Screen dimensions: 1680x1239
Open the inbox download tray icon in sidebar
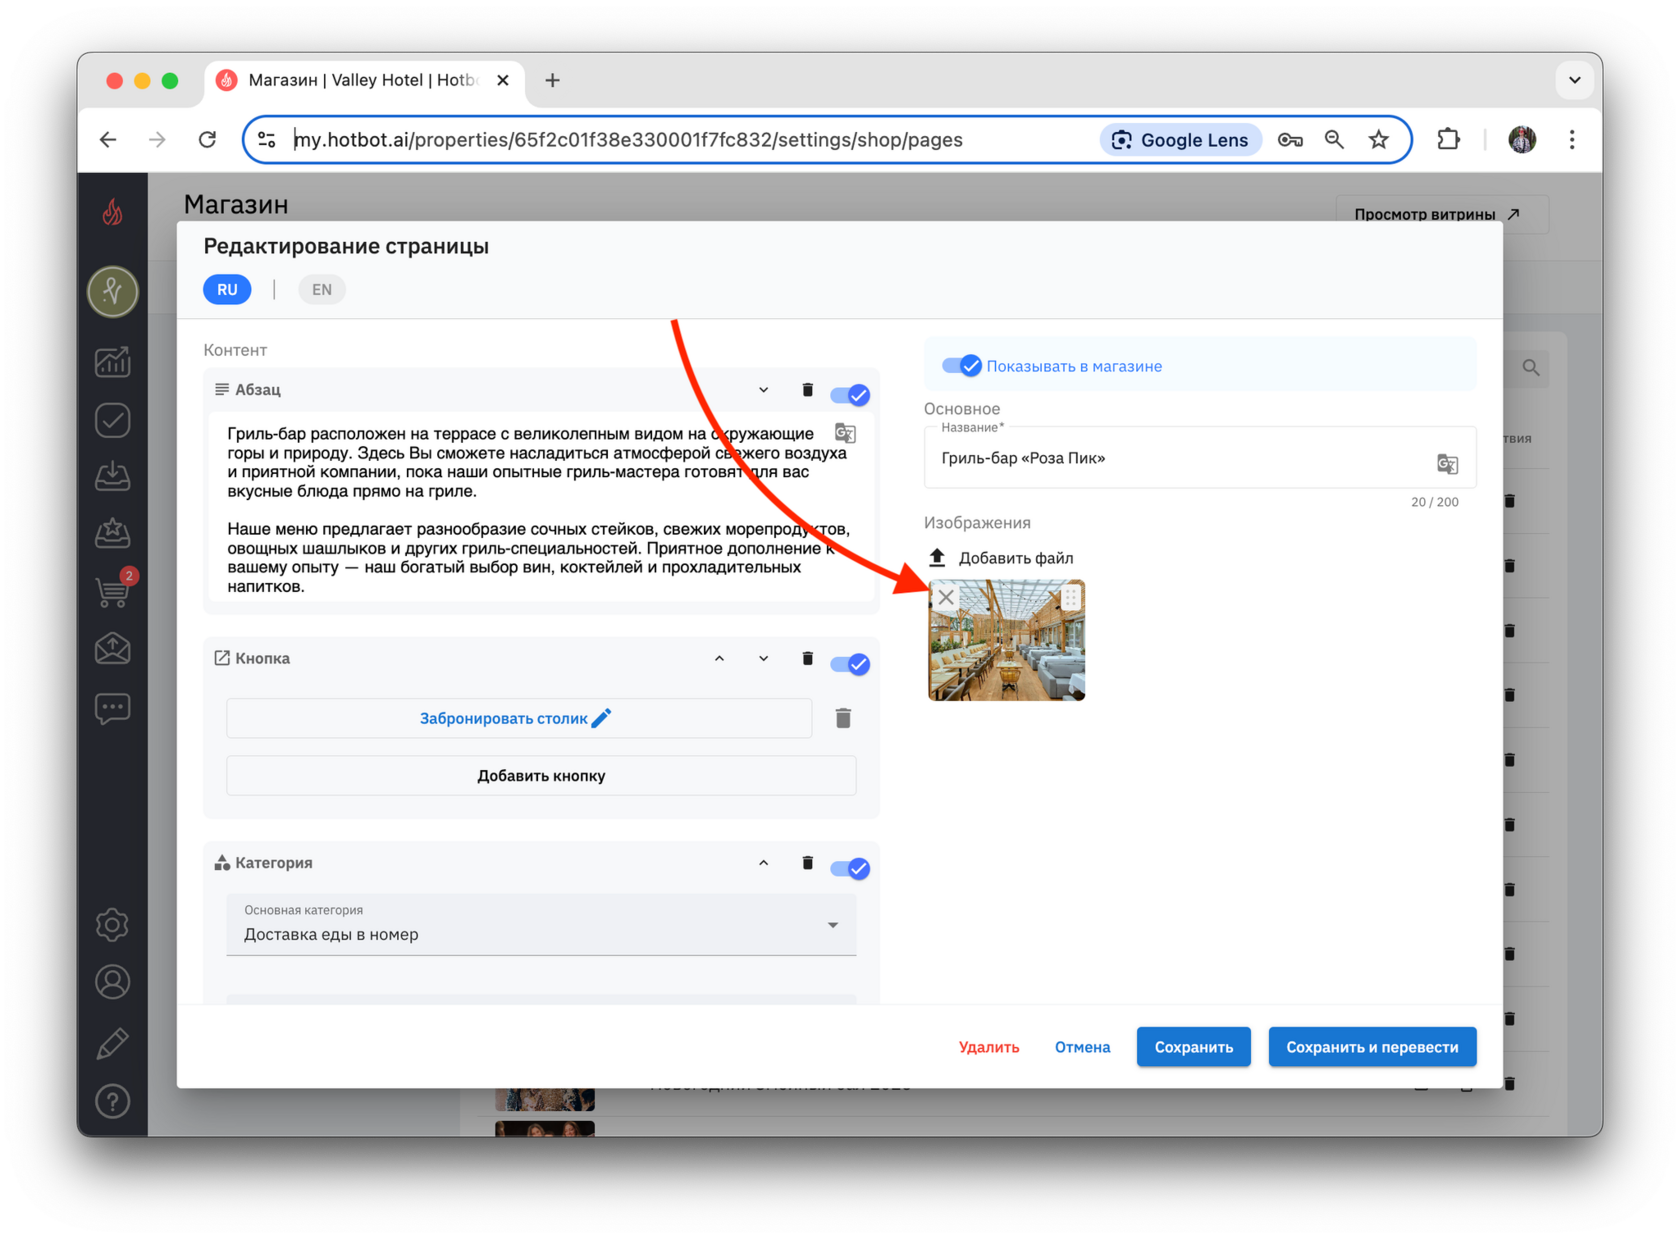pyautogui.click(x=113, y=476)
